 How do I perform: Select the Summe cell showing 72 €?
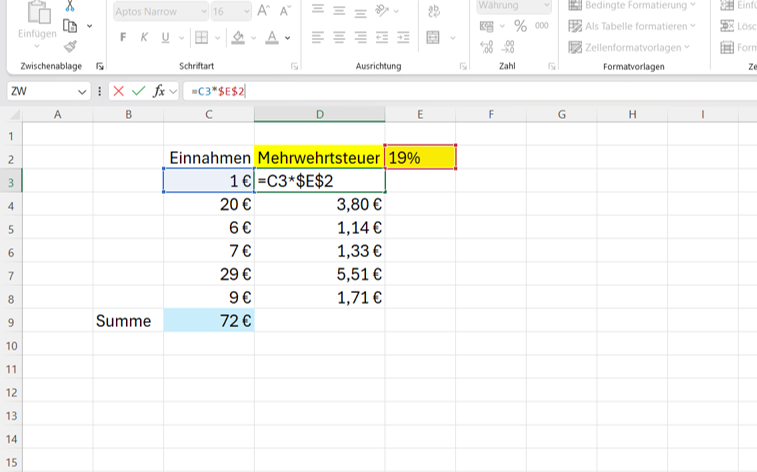pos(208,321)
